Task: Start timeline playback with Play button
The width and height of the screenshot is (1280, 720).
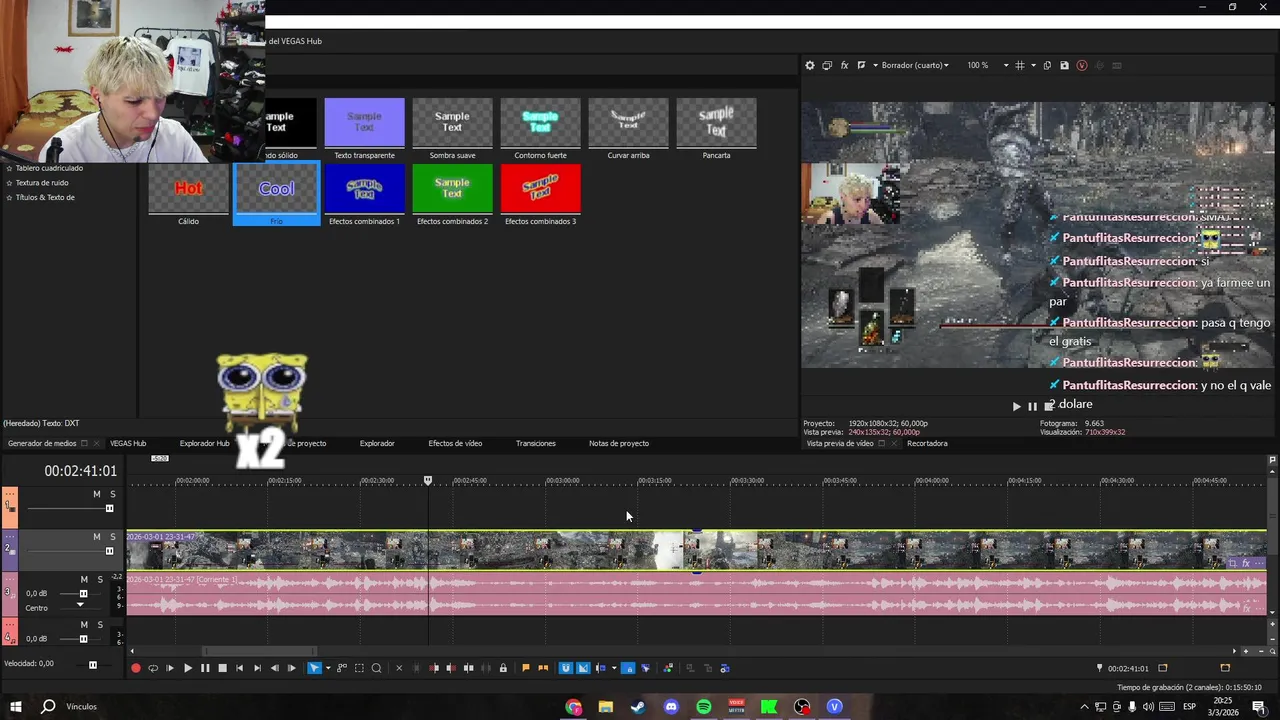Action: (x=187, y=668)
